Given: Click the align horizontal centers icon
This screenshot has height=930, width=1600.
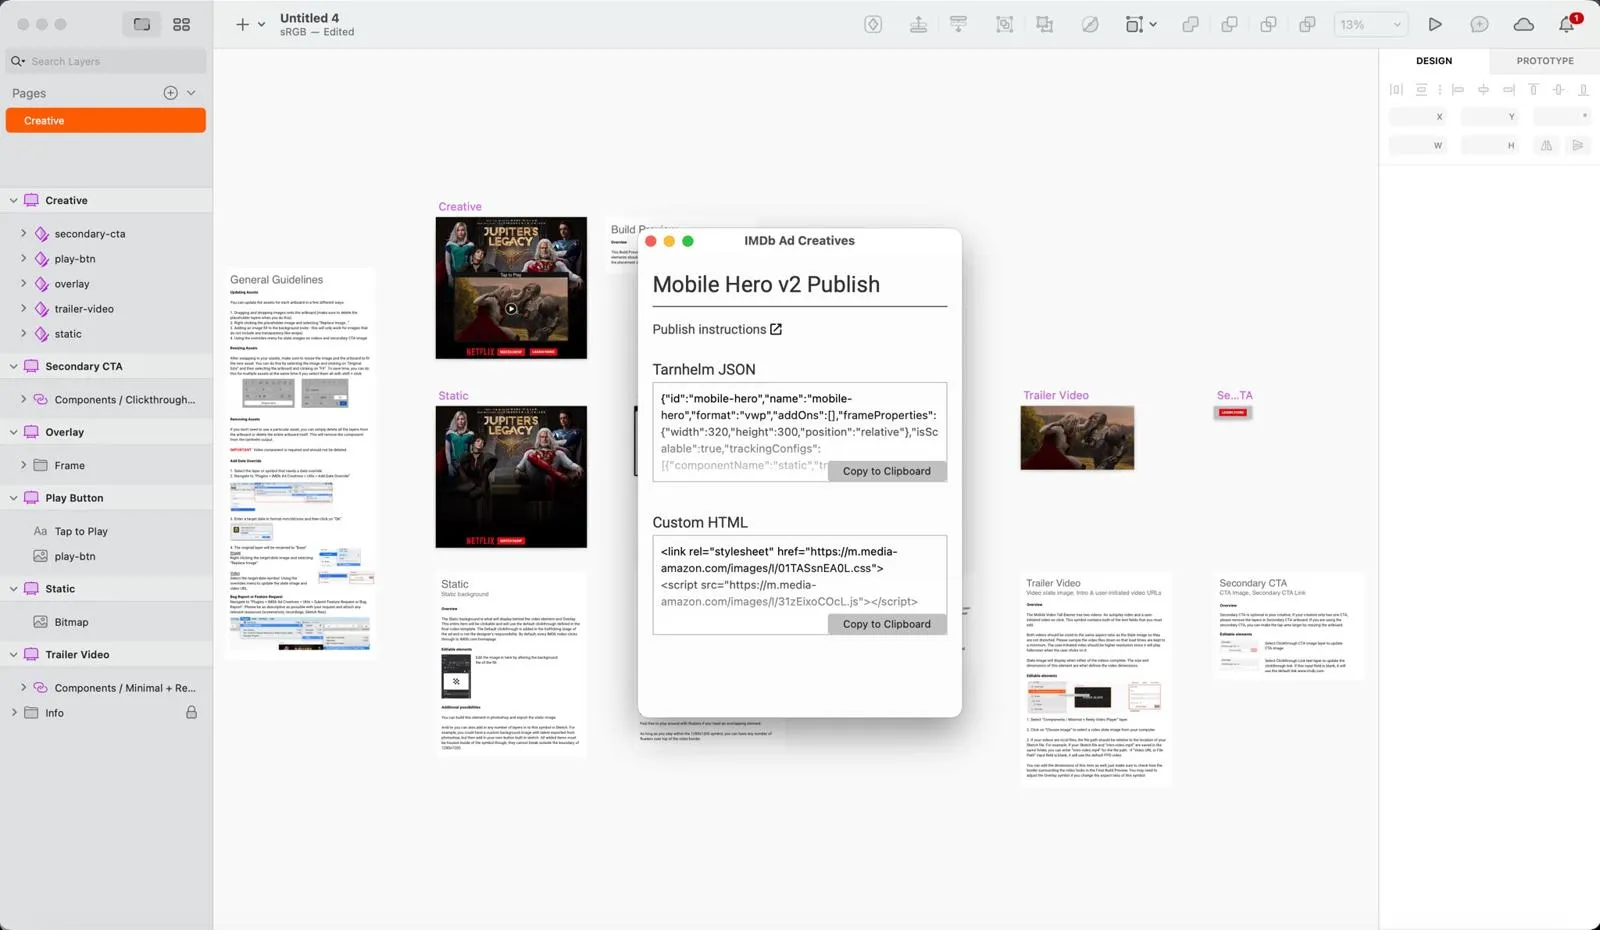Looking at the screenshot, I should (1483, 89).
